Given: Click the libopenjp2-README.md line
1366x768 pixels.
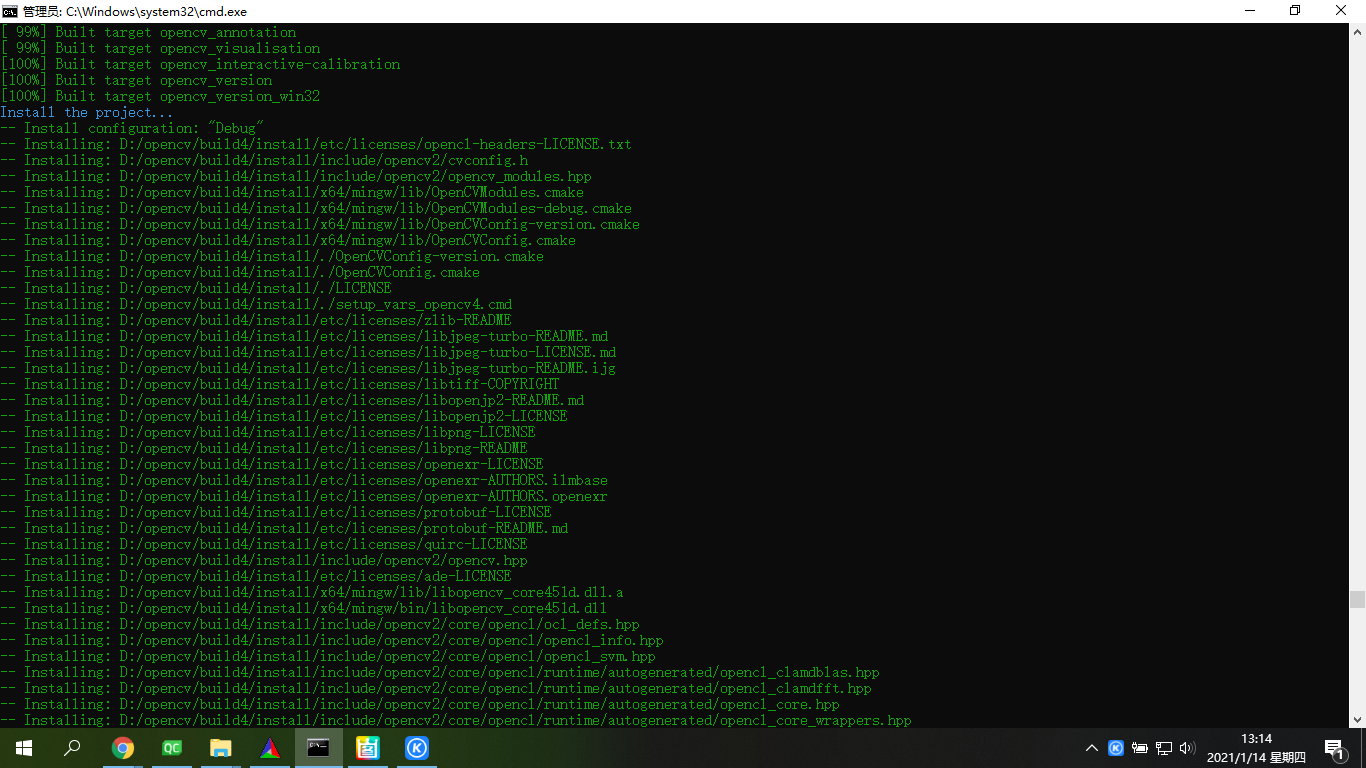Looking at the screenshot, I should (292, 400).
